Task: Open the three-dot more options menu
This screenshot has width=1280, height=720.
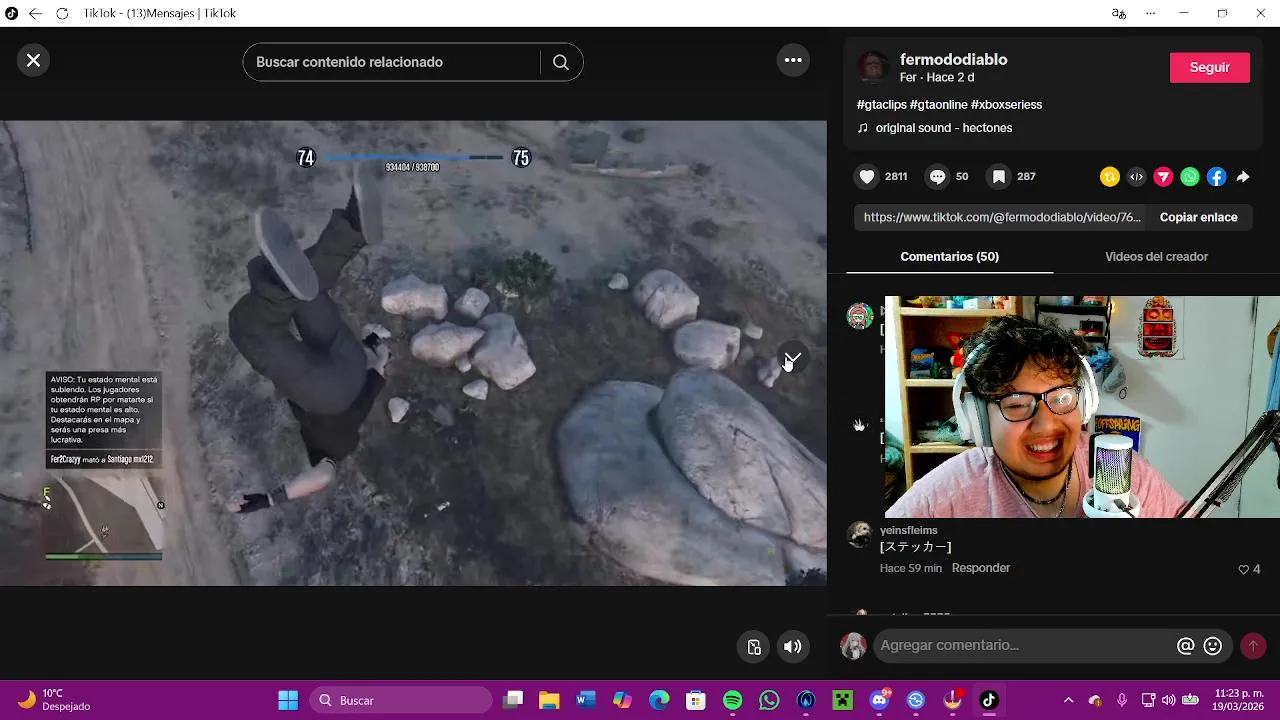Action: point(793,60)
